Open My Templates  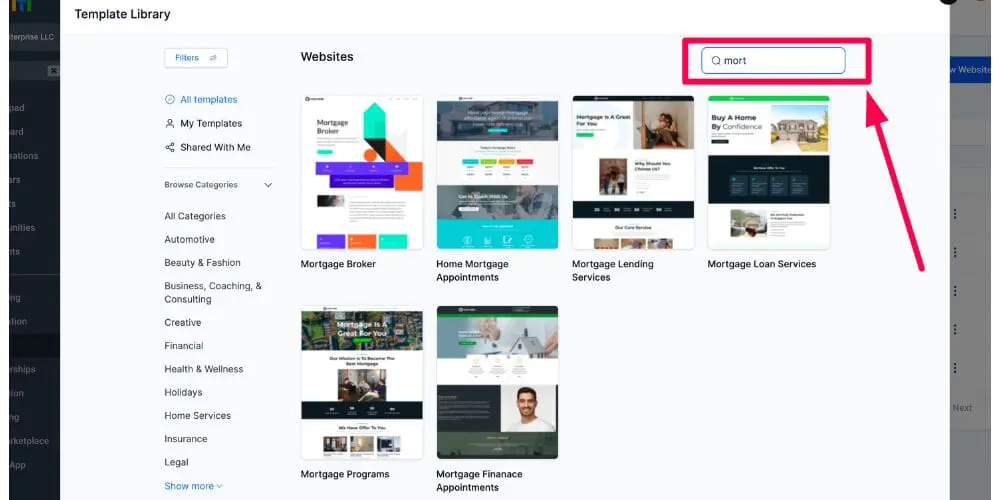[211, 124]
